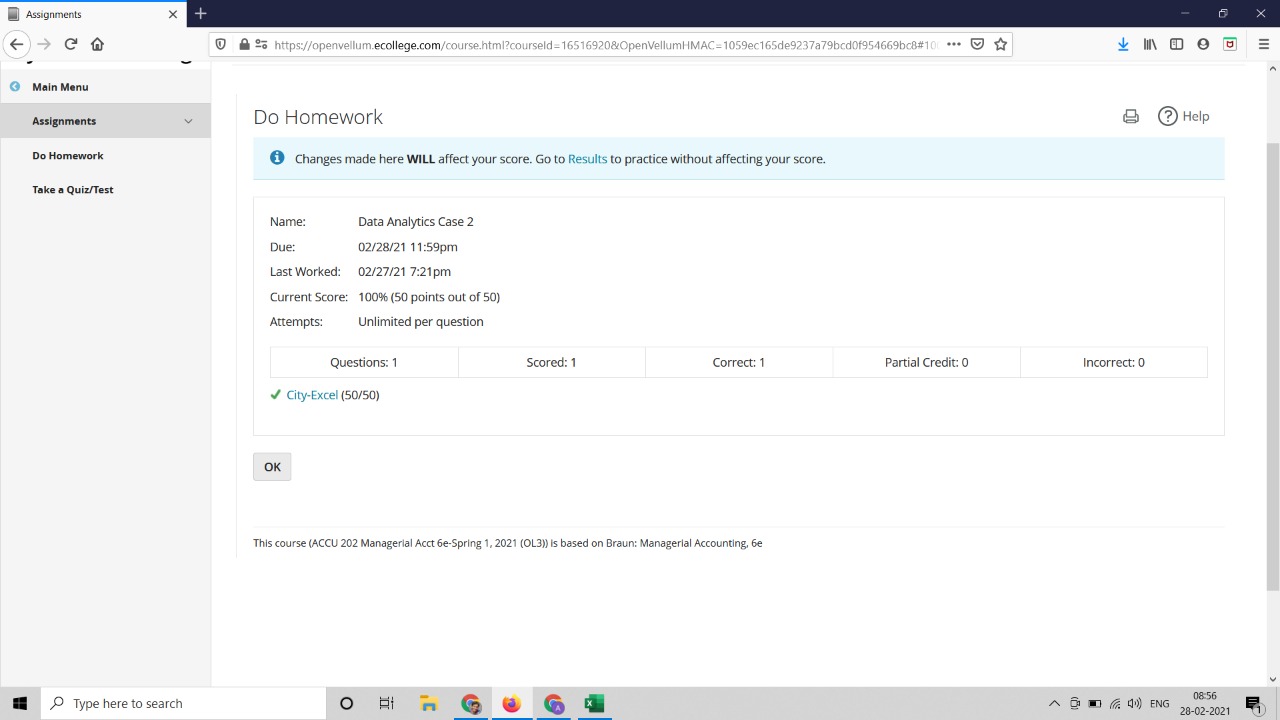Viewport: 1280px width, 720px height.
Task: Show hidden system tray icons
Action: 1054,703
